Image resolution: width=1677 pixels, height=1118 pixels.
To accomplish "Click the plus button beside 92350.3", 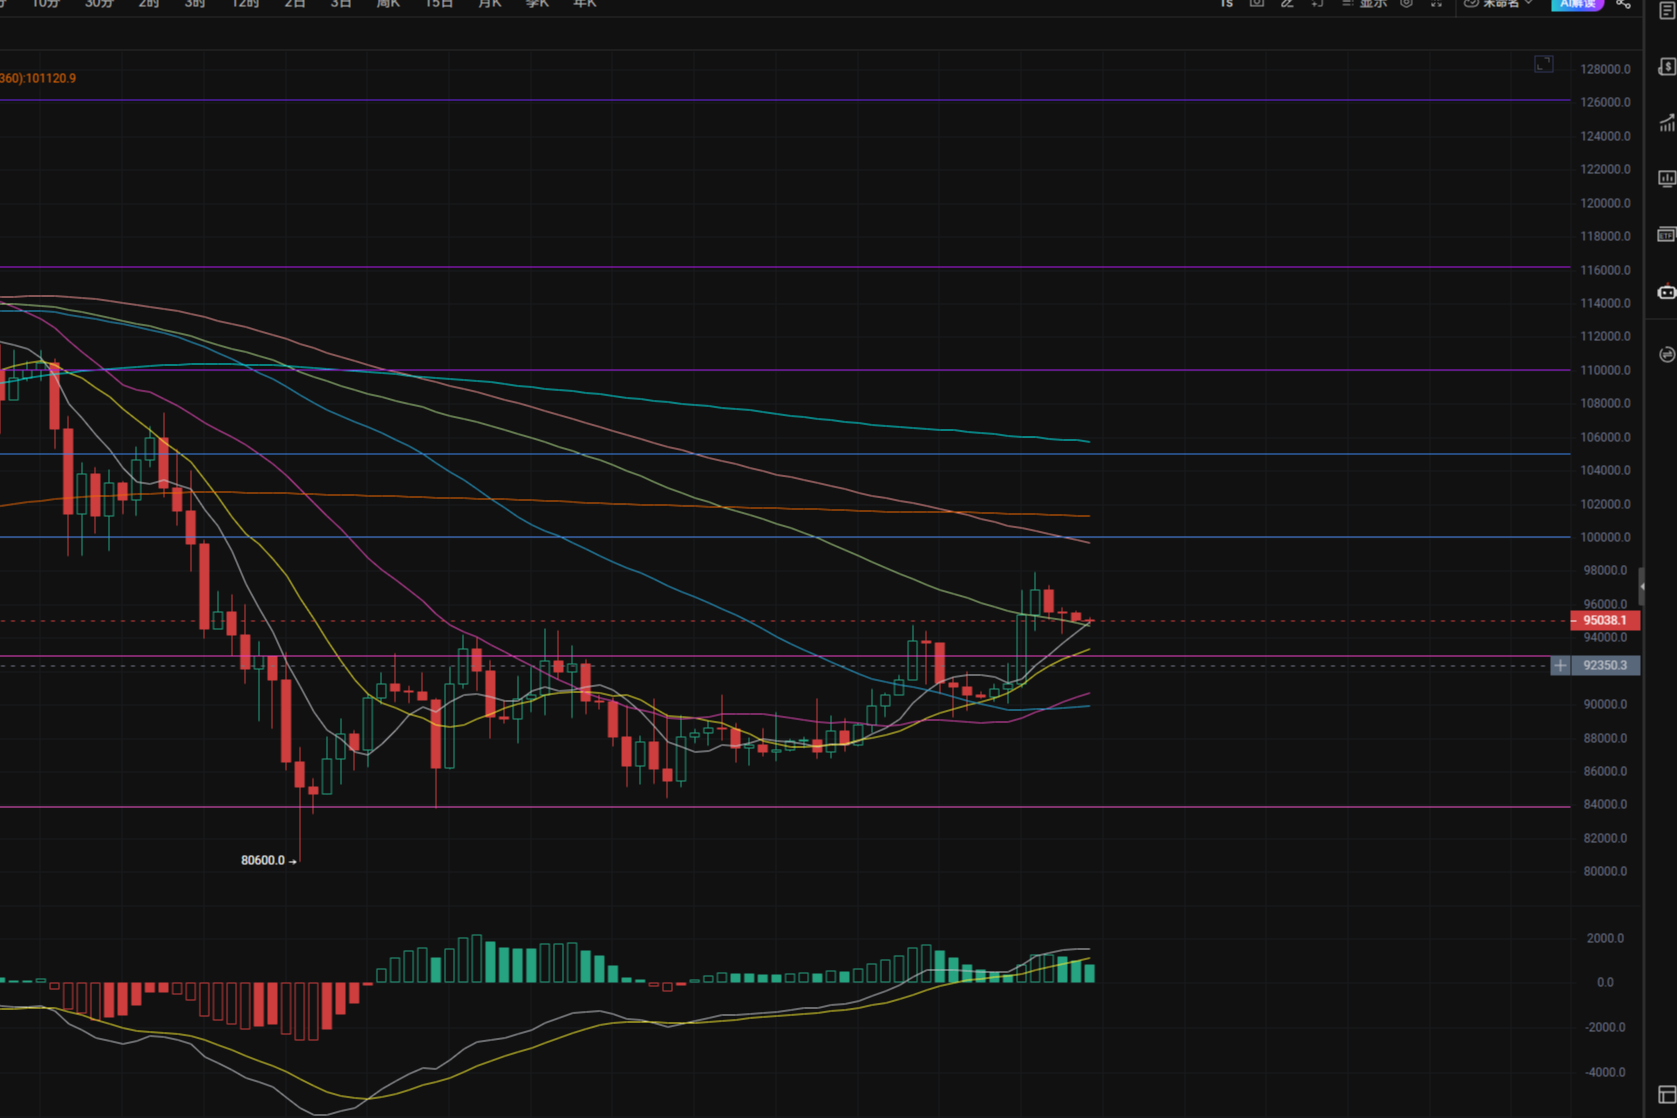I will point(1560,665).
